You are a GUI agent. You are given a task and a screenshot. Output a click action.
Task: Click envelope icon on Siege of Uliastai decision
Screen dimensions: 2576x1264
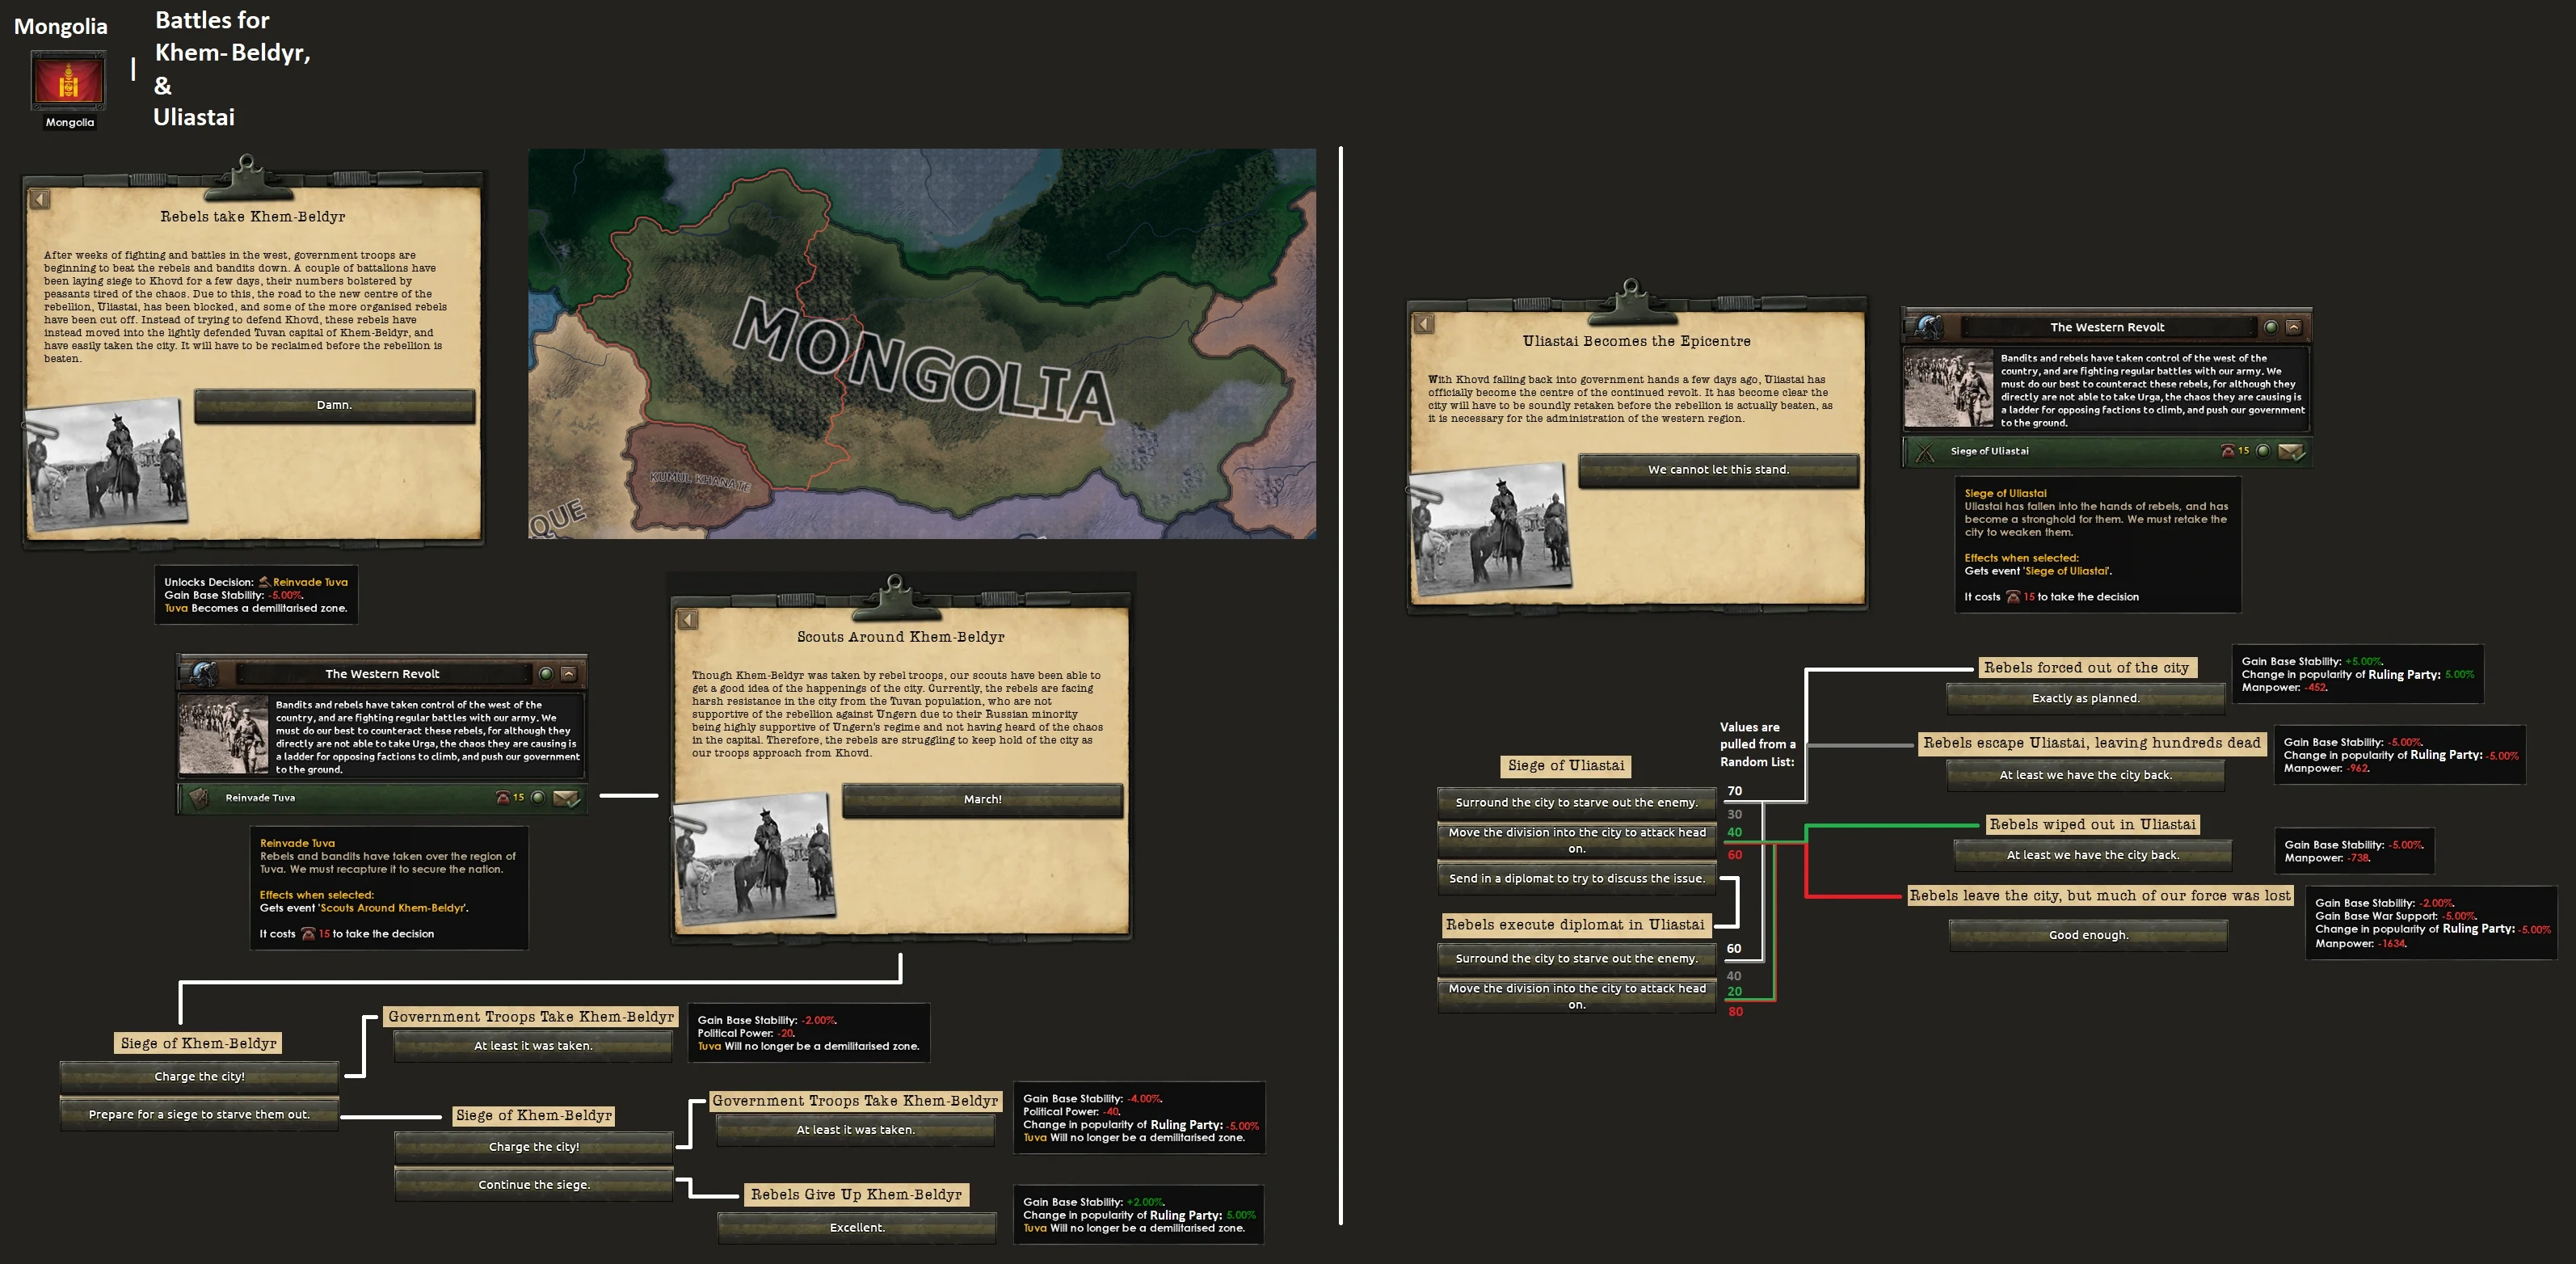click(x=2291, y=451)
